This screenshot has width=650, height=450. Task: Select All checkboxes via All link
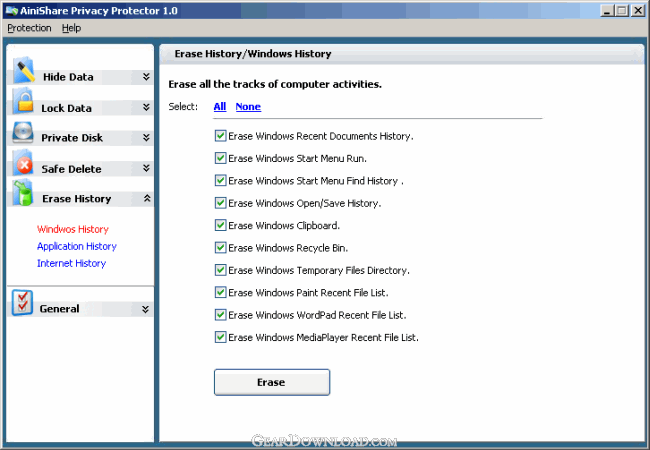pos(220,106)
